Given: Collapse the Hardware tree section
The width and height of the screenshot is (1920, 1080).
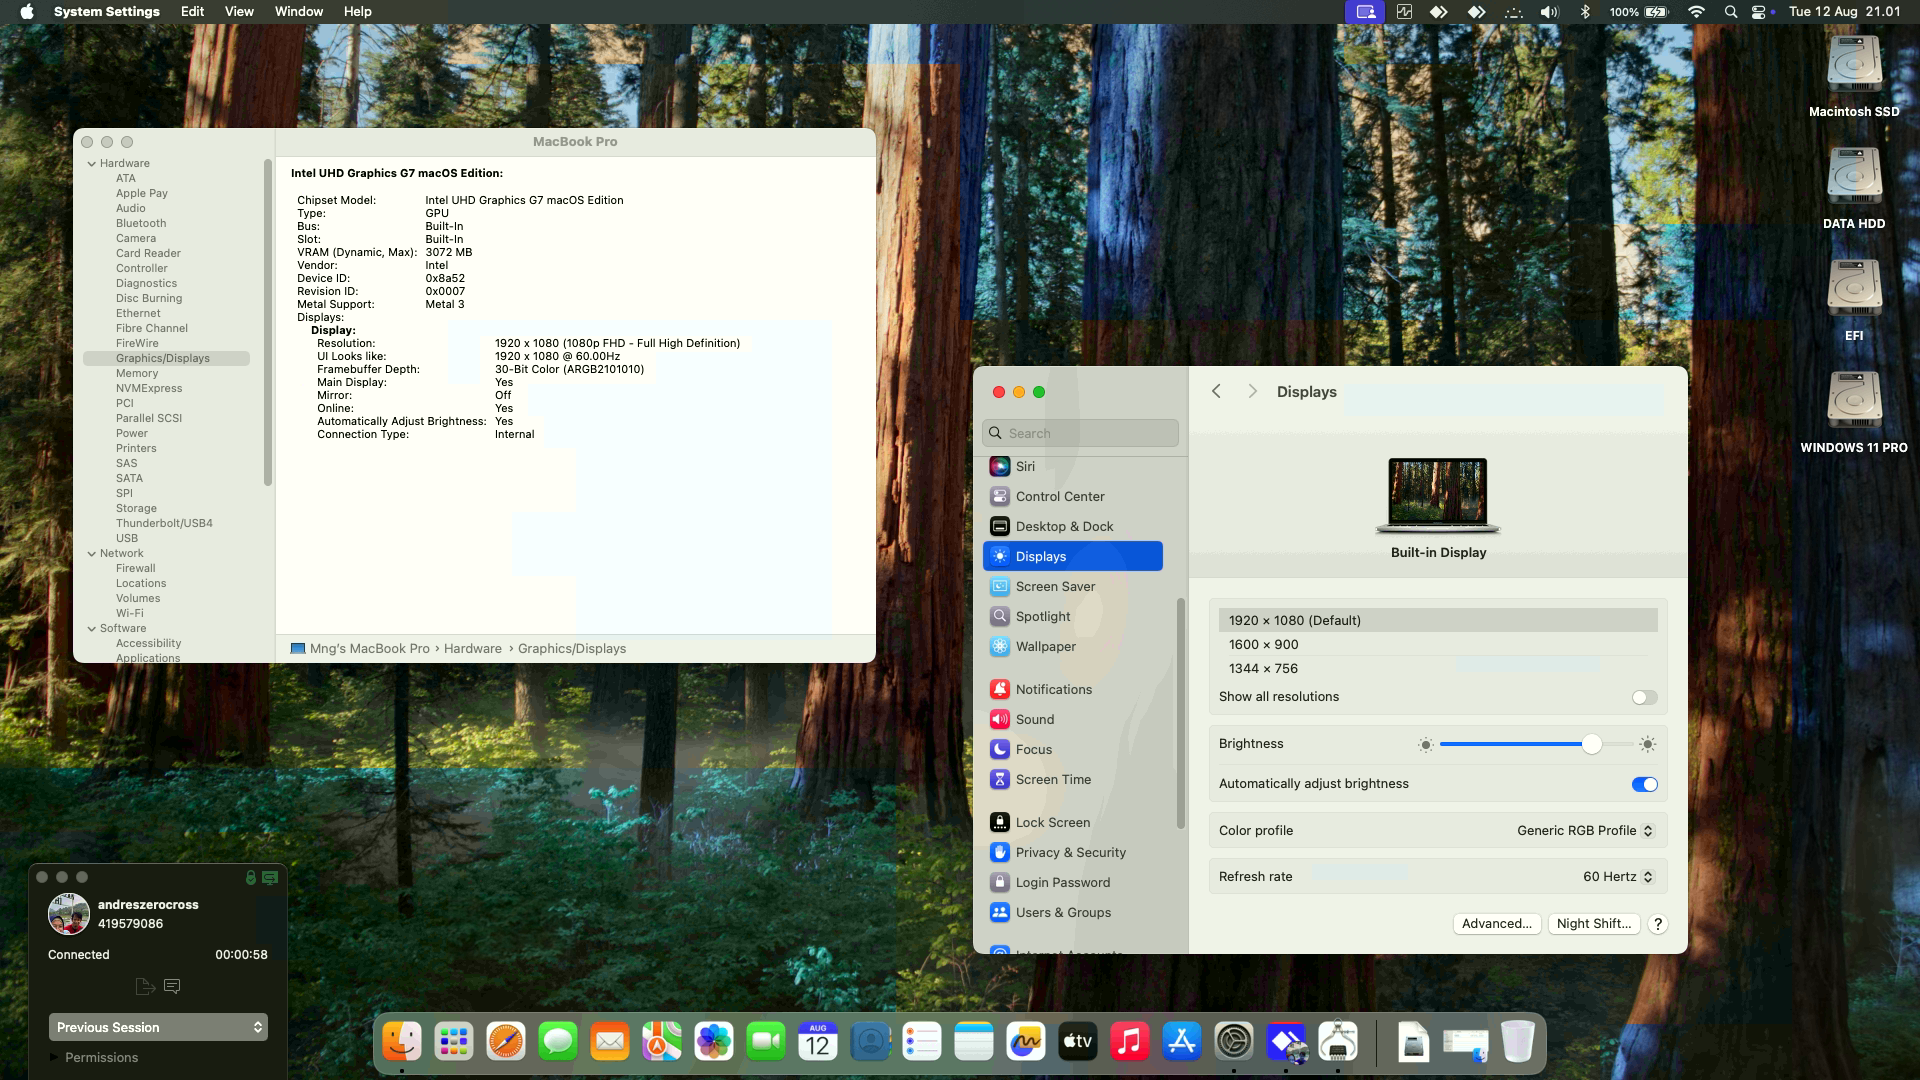Looking at the screenshot, I should pos(92,164).
